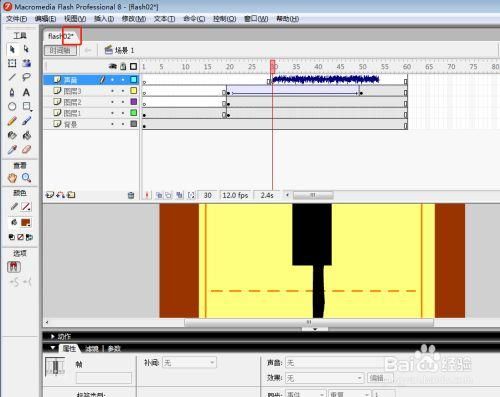Hide the 声音 layer using its eye dot

coord(113,80)
